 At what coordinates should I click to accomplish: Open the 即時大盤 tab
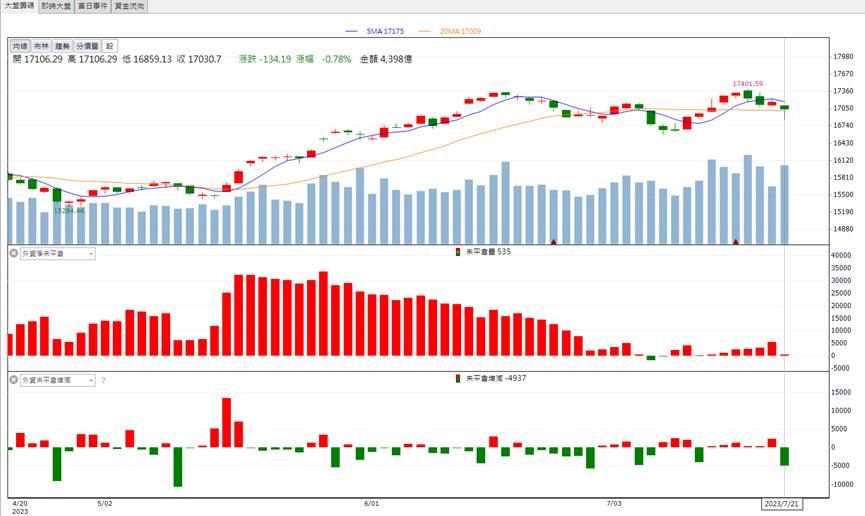point(56,6)
